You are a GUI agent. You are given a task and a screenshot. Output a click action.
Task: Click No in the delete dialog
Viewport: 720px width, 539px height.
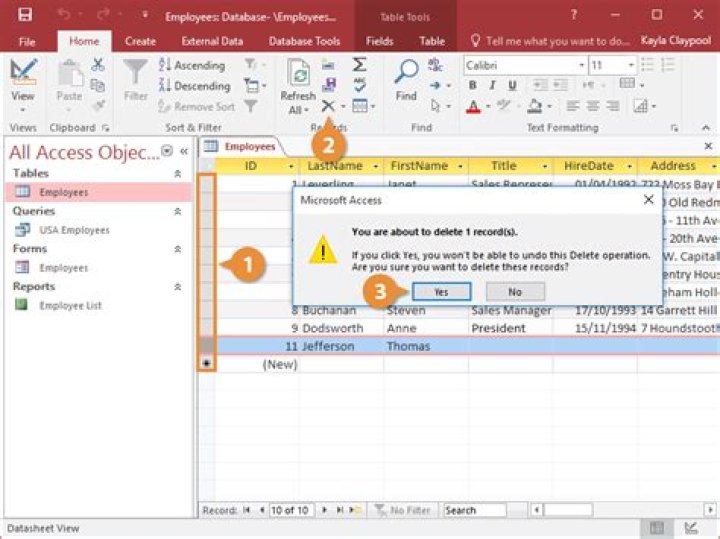coord(515,292)
